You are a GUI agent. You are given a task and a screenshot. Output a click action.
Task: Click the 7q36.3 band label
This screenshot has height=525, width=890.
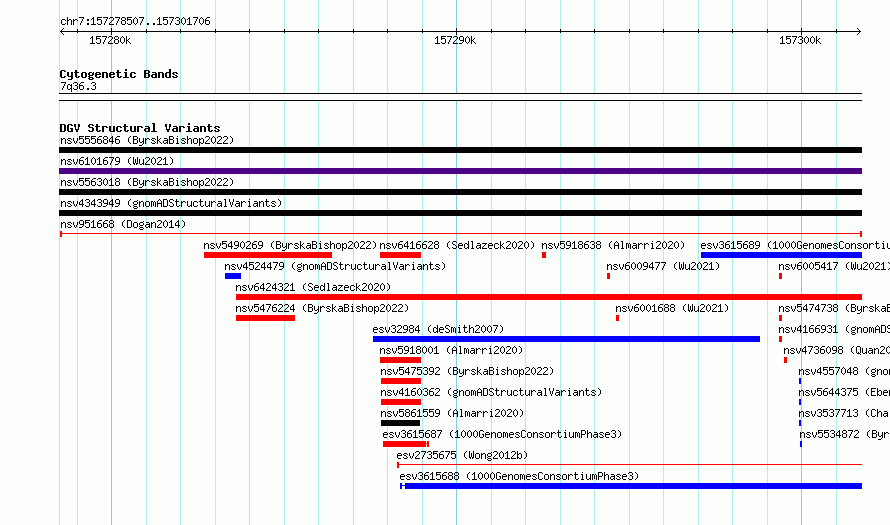78,86
